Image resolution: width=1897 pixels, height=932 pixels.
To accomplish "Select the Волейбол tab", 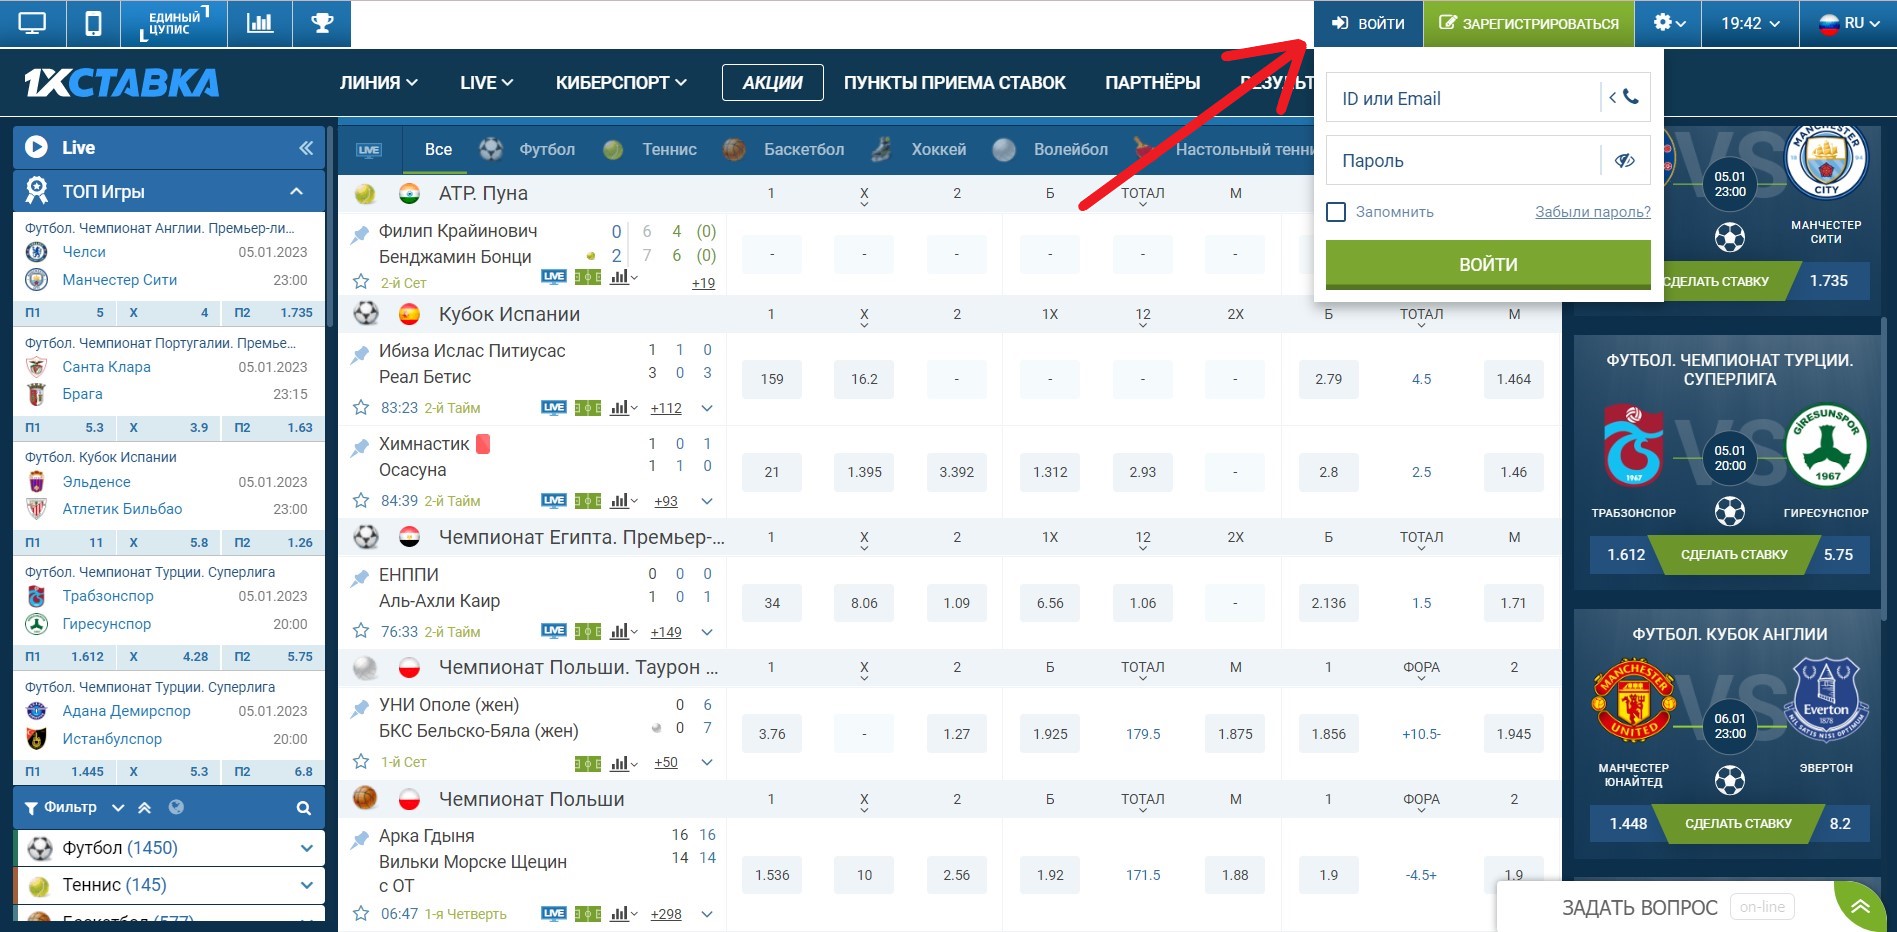I will click(x=1050, y=150).
